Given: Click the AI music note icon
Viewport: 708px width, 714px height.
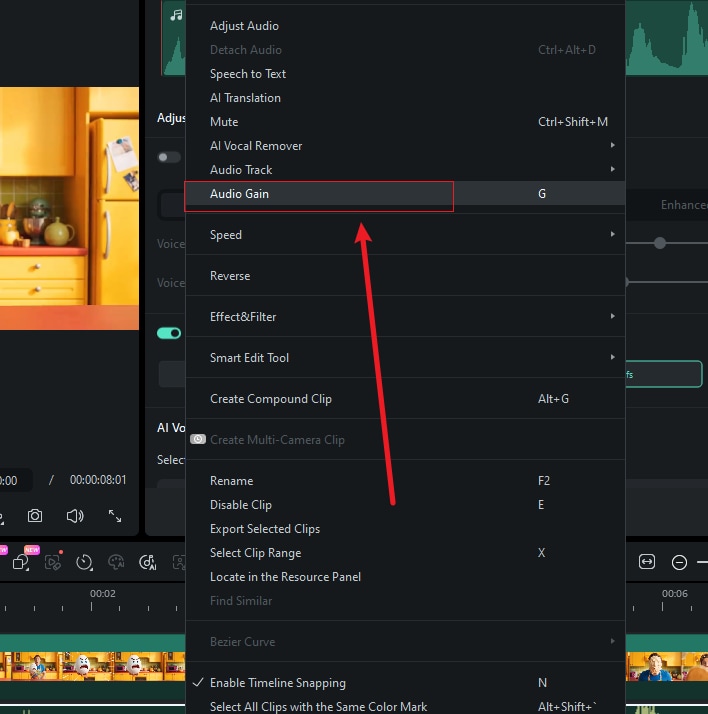Looking at the screenshot, I should [148, 562].
